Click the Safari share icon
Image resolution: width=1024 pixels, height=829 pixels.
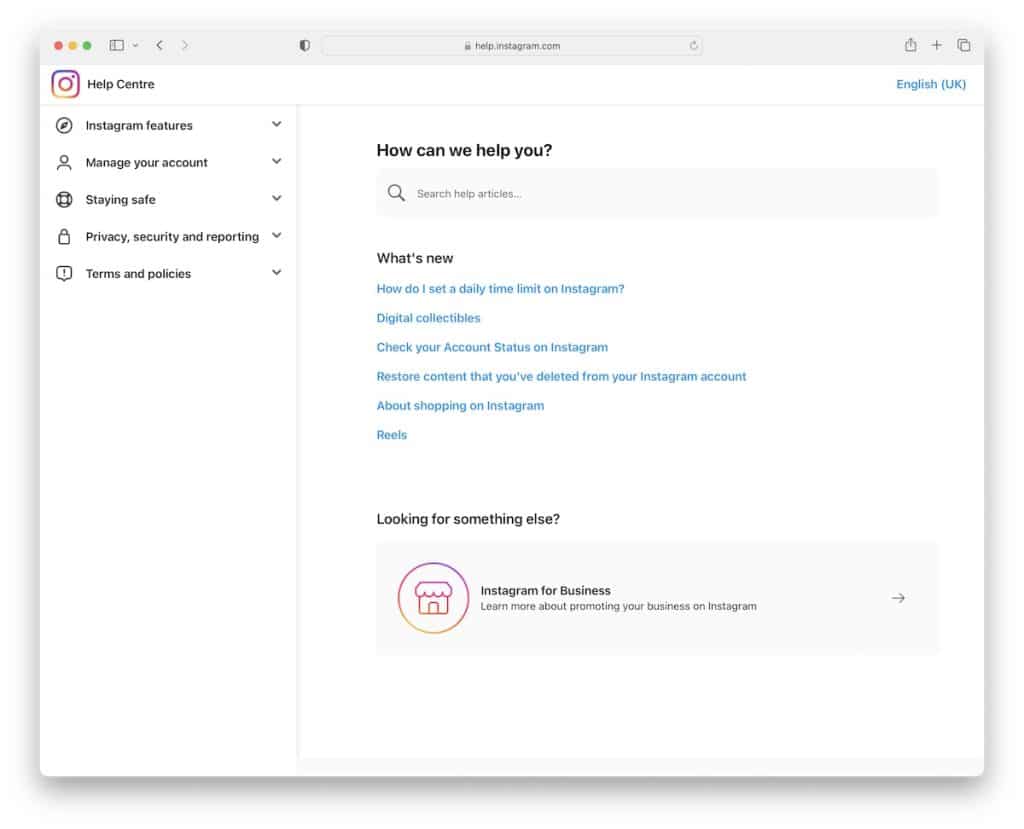tap(910, 45)
